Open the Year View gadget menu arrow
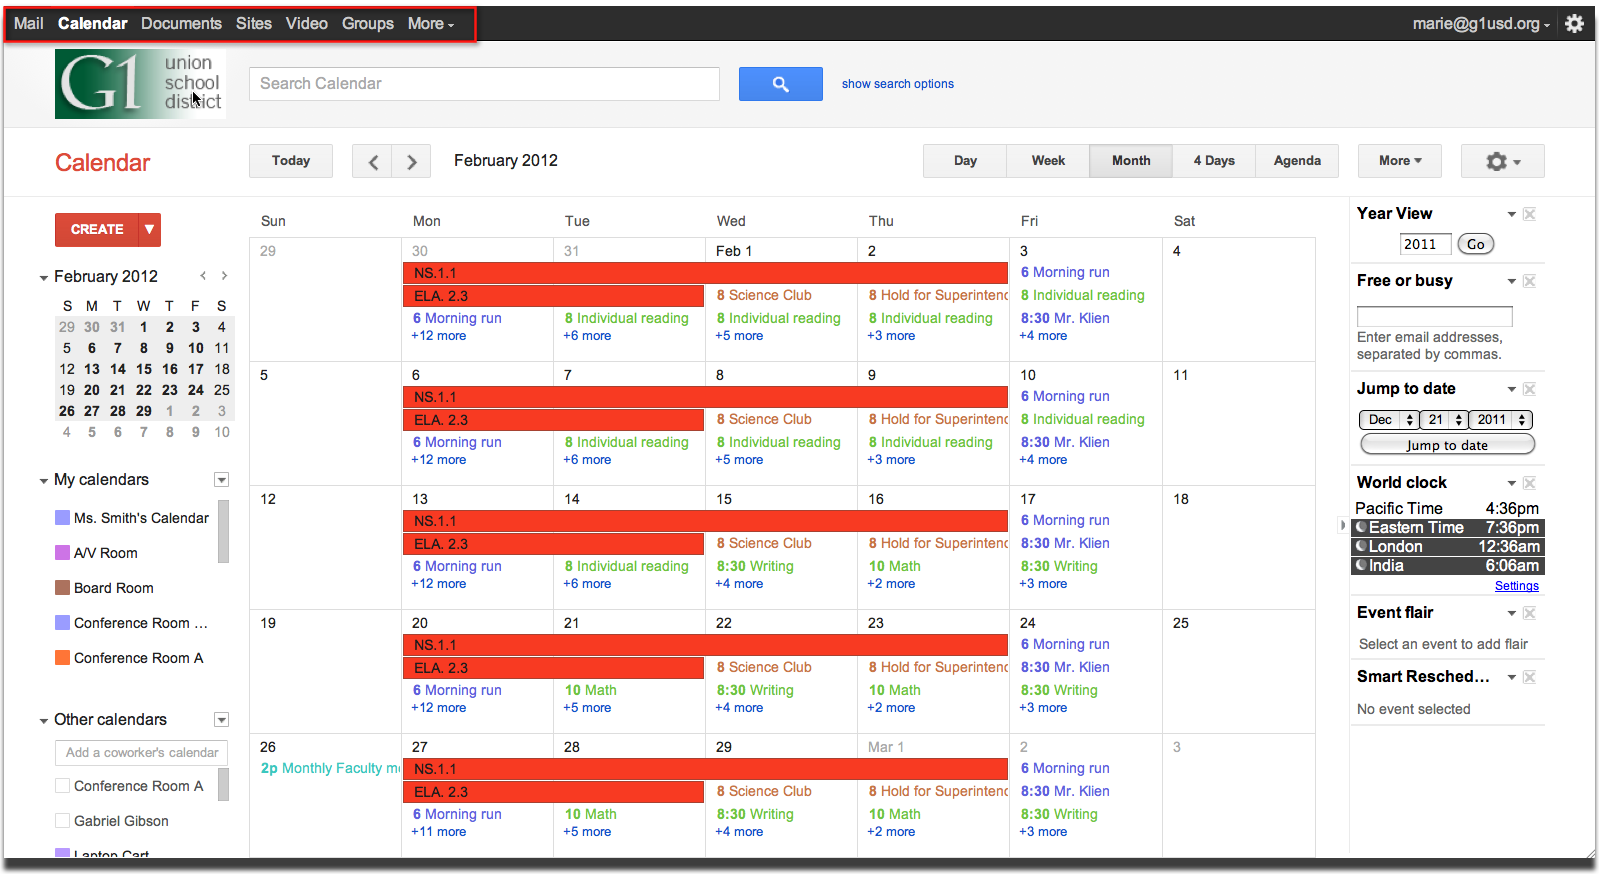 (1511, 214)
